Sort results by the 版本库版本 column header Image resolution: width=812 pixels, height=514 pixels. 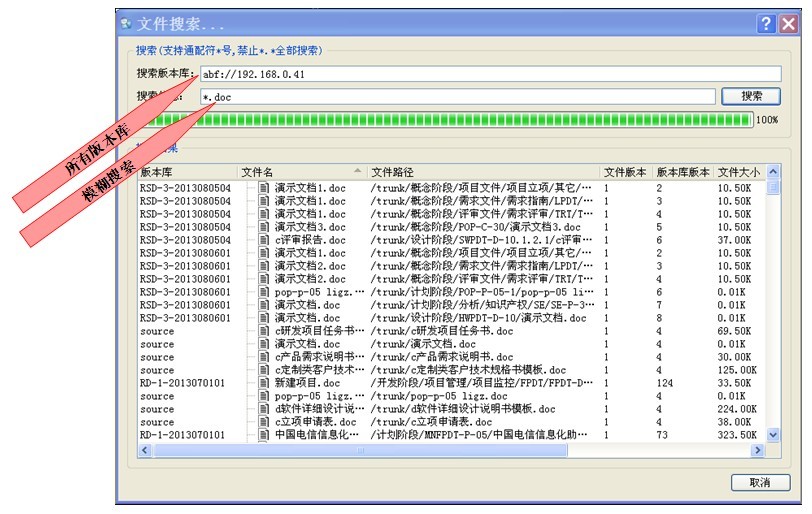pyautogui.click(x=682, y=172)
